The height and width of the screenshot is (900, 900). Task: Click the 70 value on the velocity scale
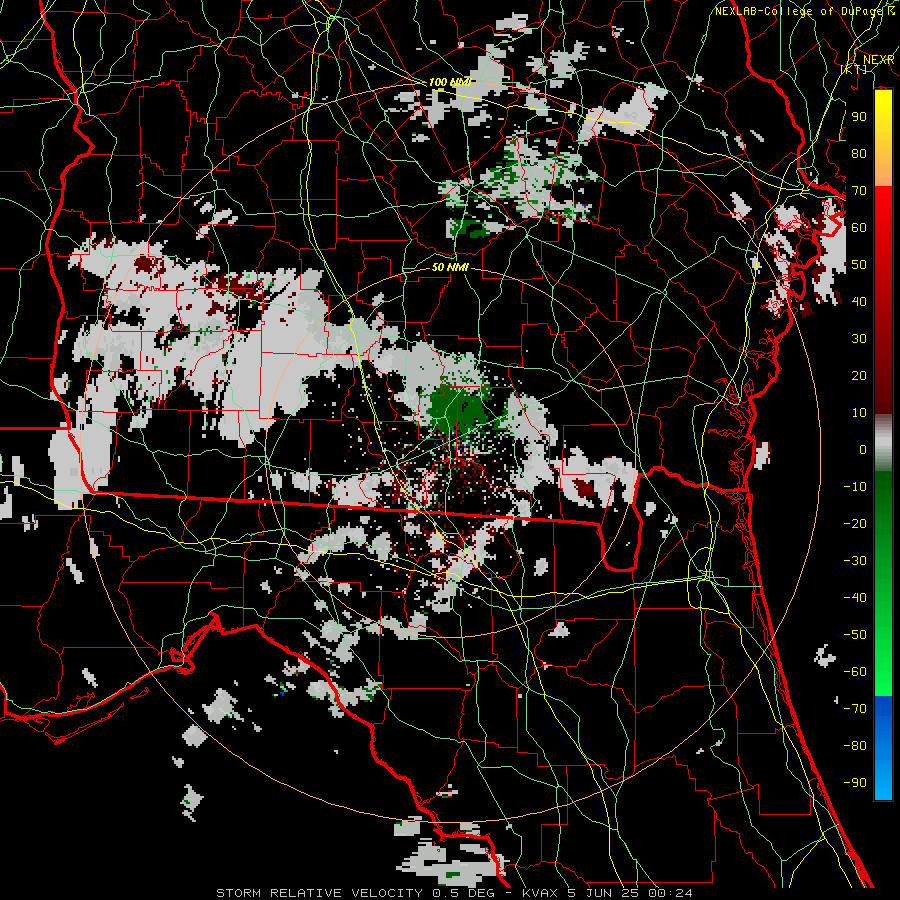pyautogui.click(x=859, y=191)
